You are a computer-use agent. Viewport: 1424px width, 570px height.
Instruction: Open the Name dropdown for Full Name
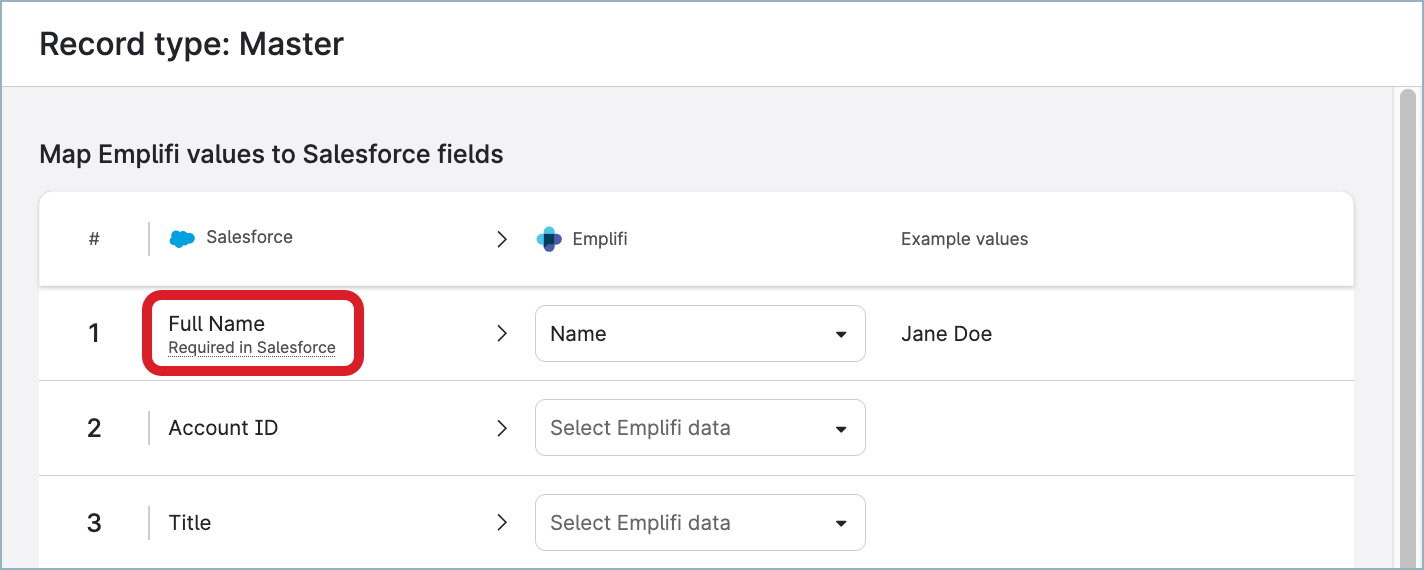(x=700, y=334)
